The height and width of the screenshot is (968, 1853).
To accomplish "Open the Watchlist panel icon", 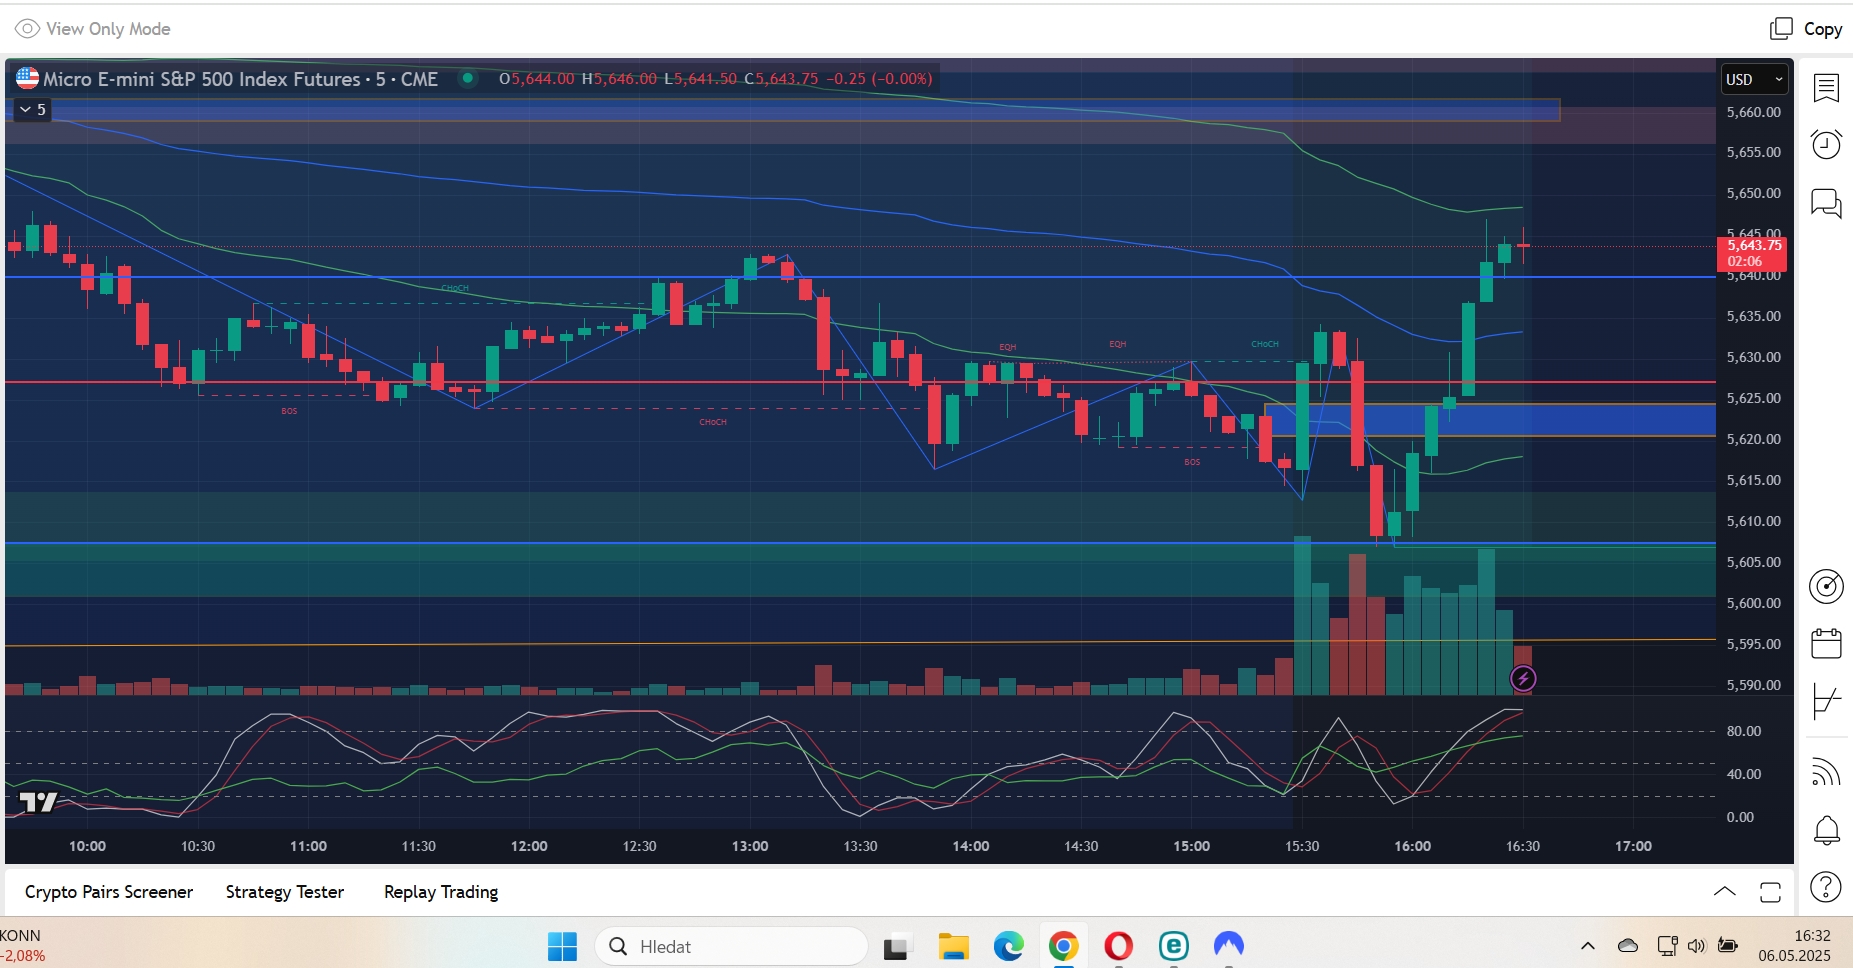I will [x=1826, y=88].
